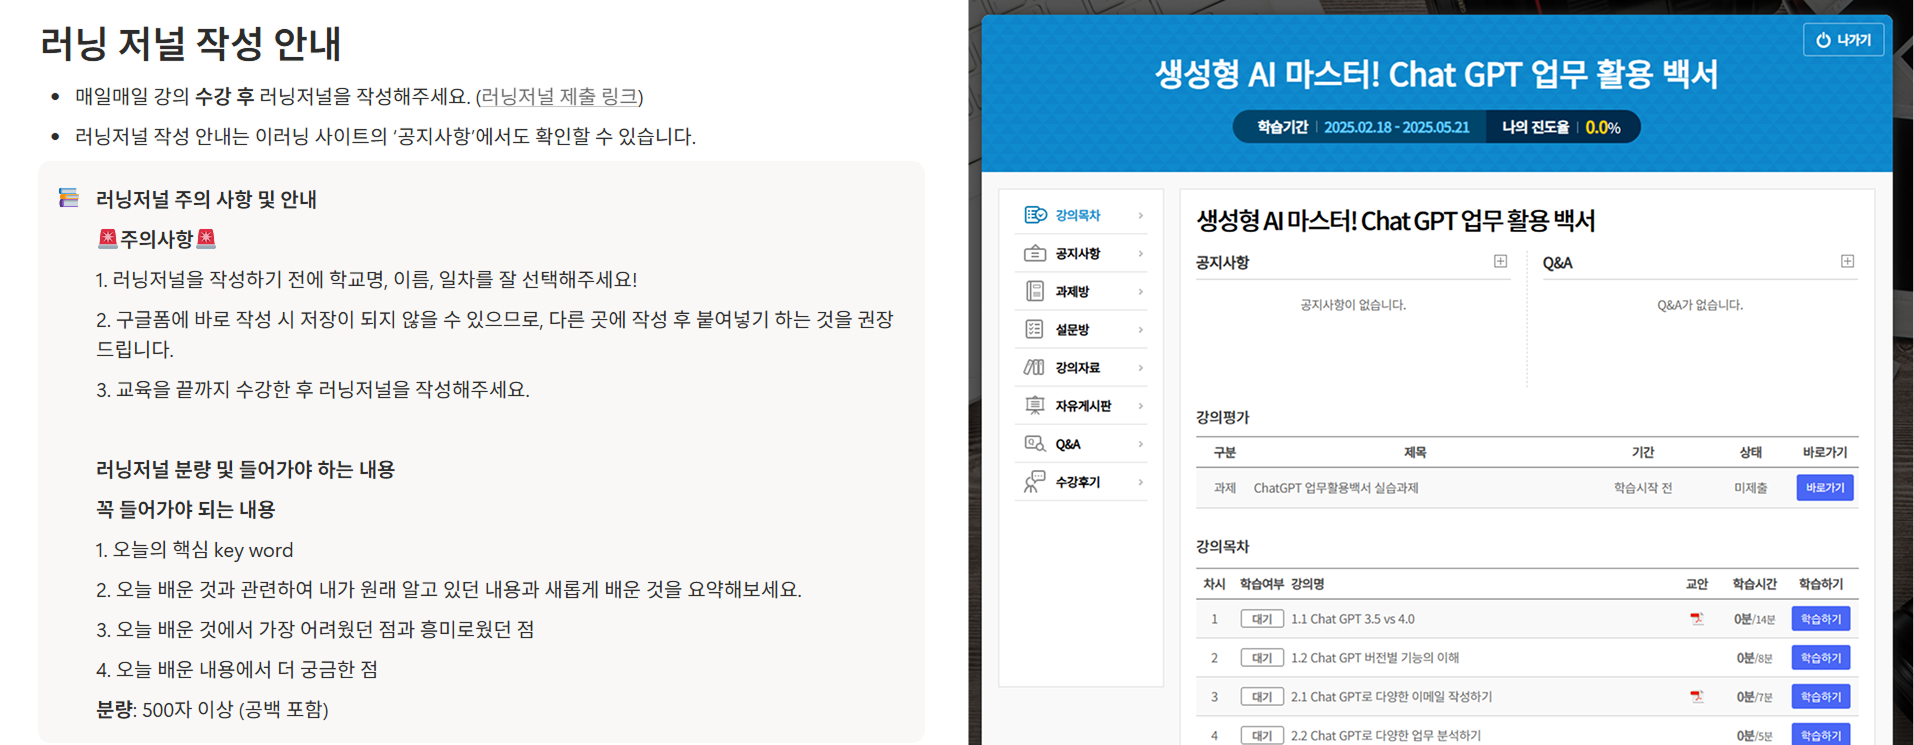1914x745 pixels.
Task: Click the 과제방 document icon
Action: click(x=1035, y=291)
